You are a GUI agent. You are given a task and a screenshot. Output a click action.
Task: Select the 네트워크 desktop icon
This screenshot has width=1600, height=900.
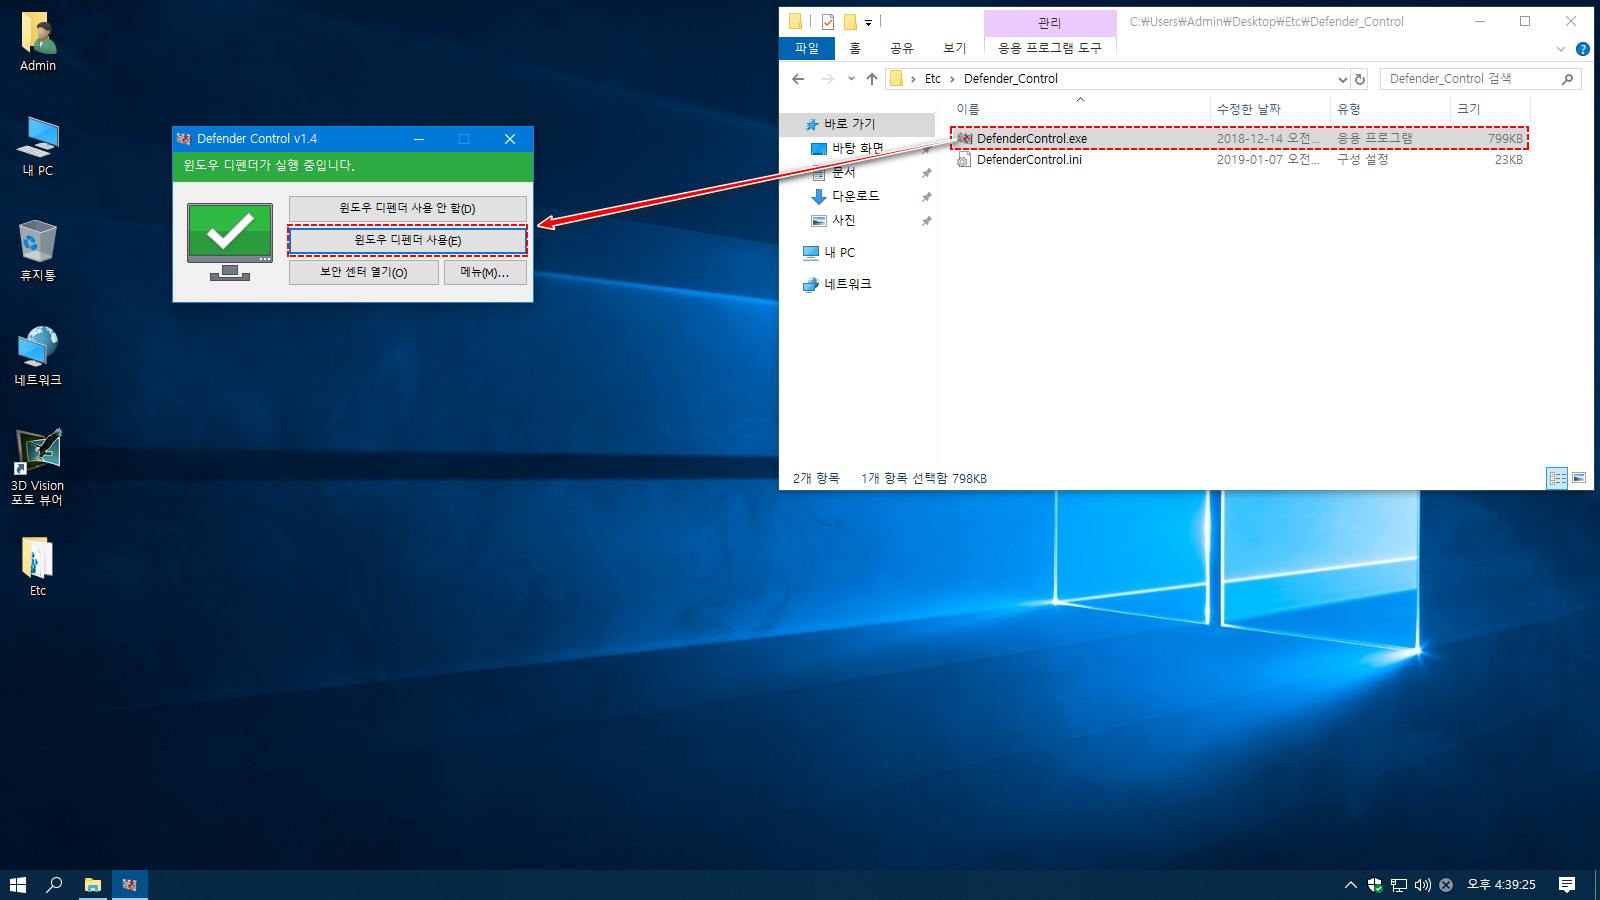pyautogui.click(x=38, y=356)
